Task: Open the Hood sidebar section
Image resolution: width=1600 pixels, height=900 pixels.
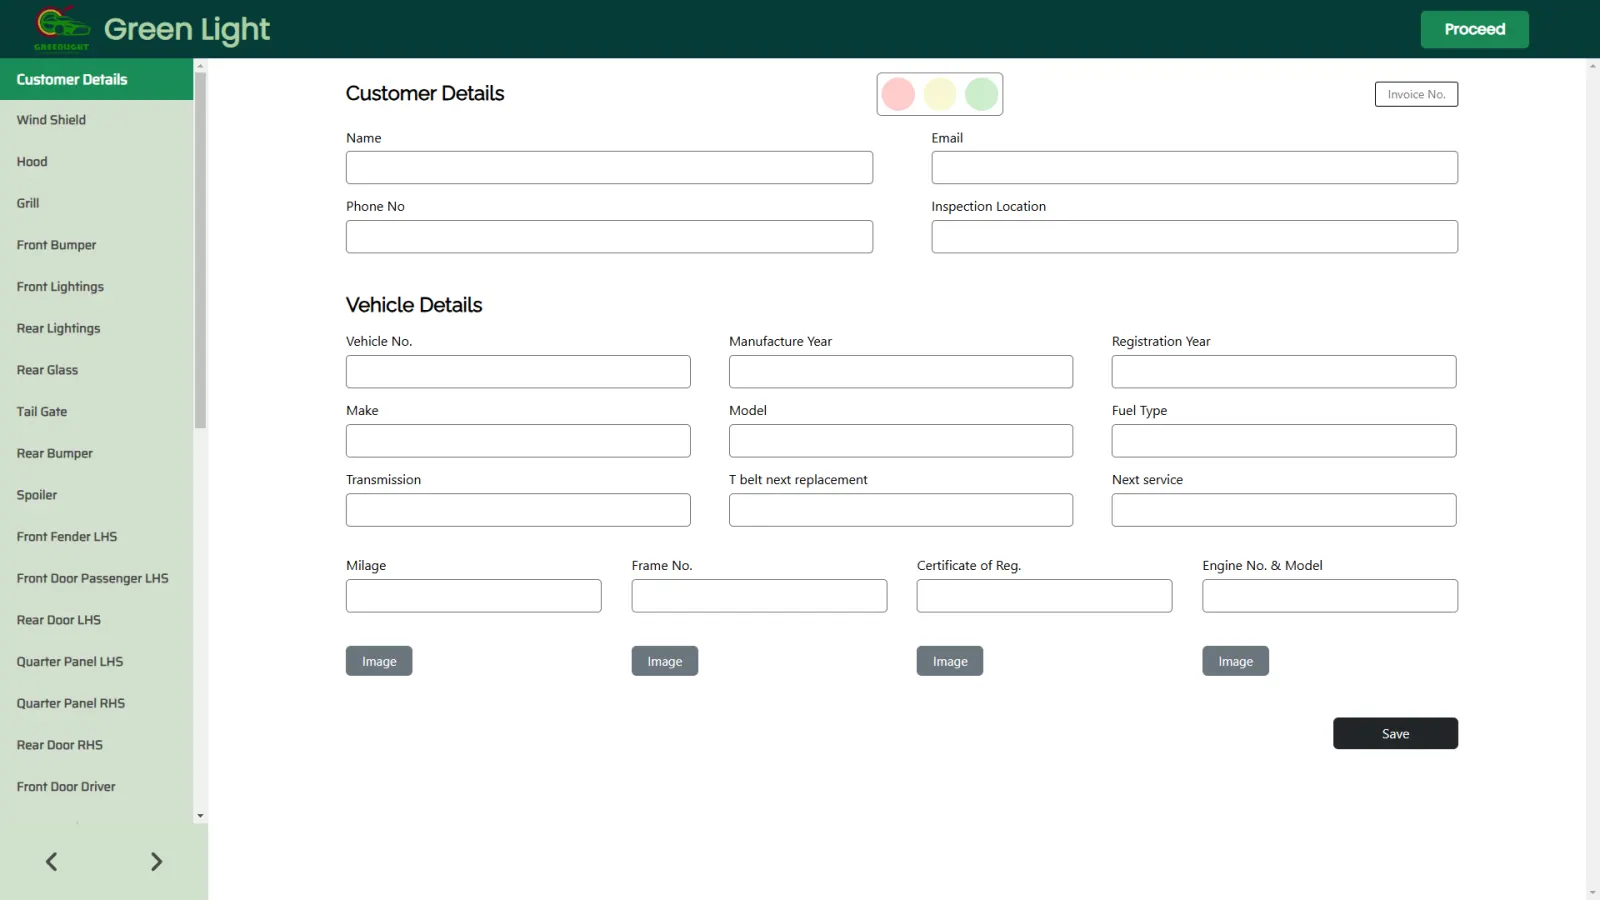Action: pyautogui.click(x=96, y=162)
